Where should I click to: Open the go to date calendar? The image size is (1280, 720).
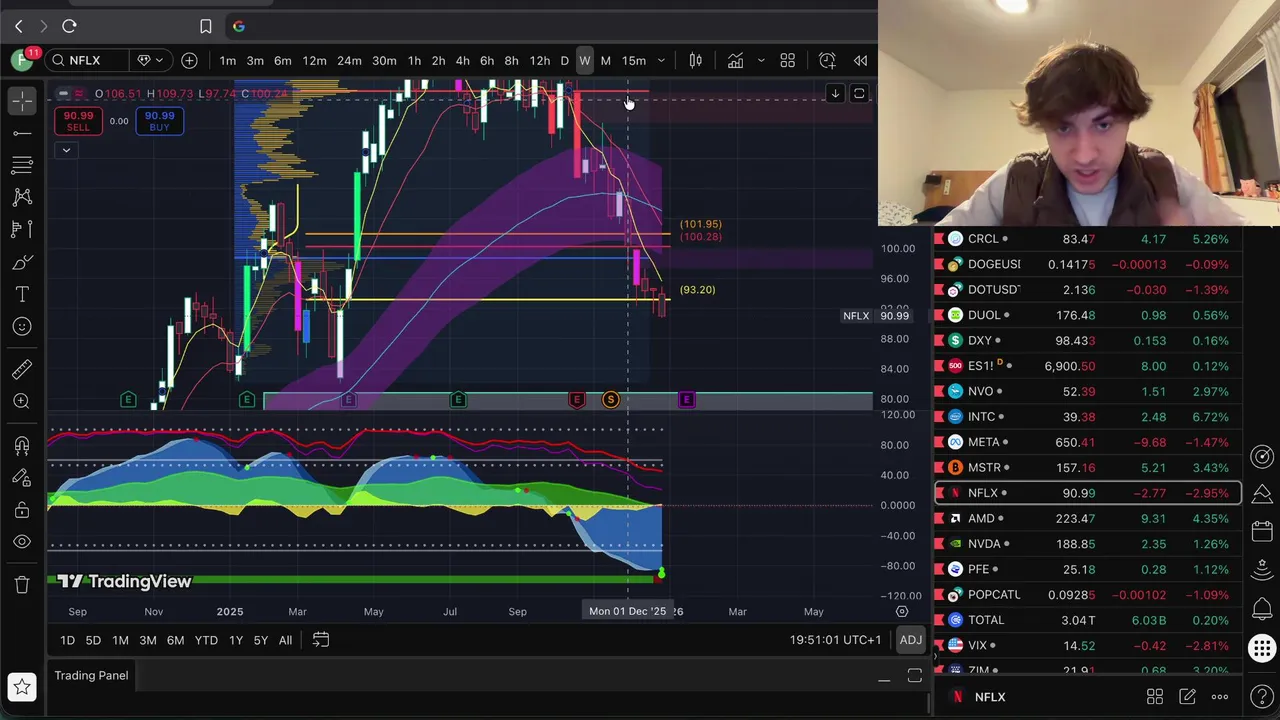(x=321, y=640)
